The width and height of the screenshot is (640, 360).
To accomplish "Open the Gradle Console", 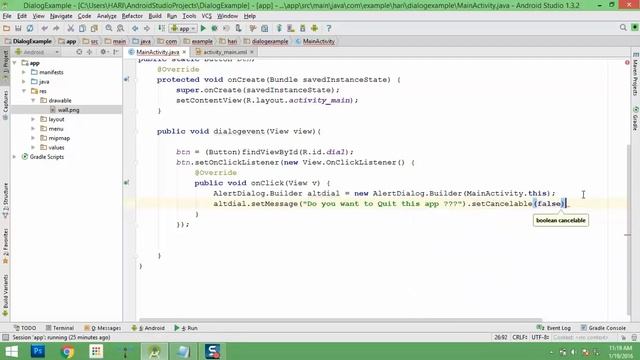I will pyautogui.click(x=603, y=328).
